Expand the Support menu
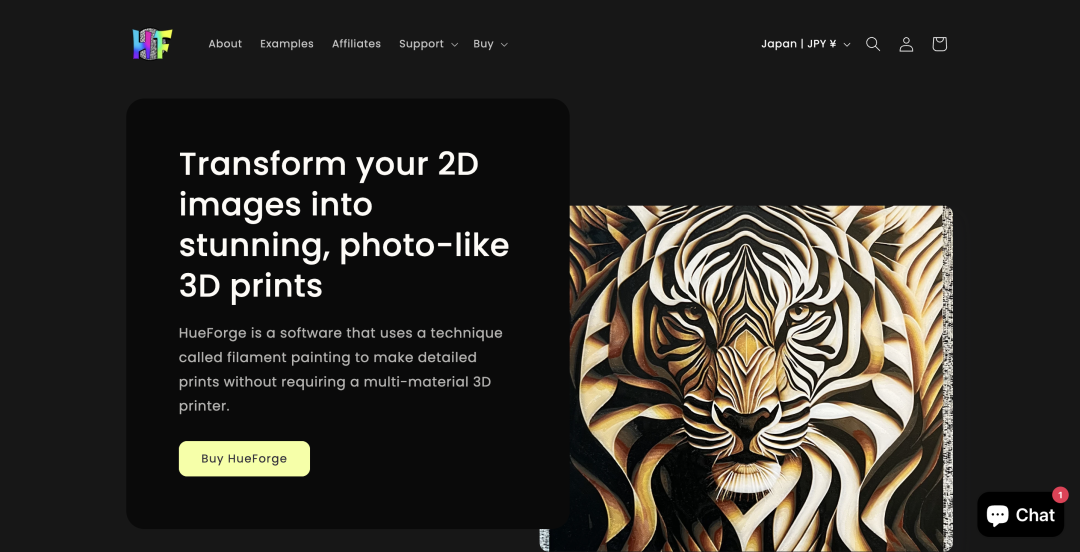 [x=421, y=44]
